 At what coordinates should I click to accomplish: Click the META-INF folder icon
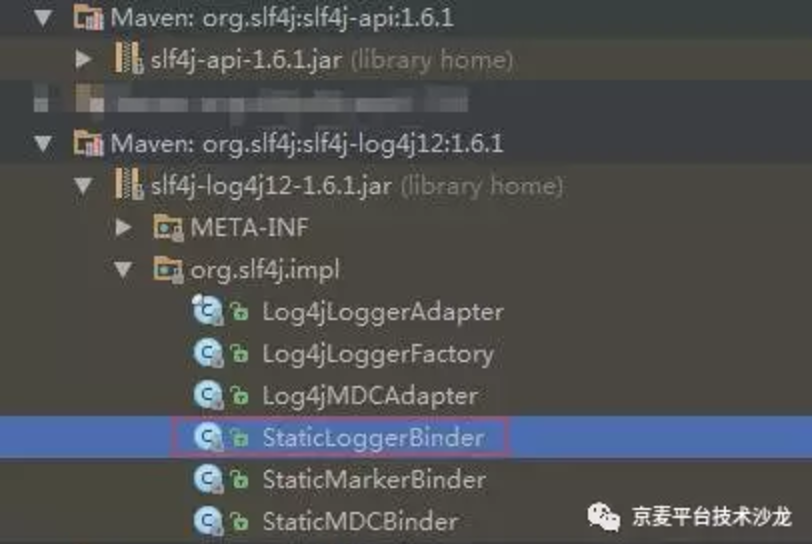tap(168, 227)
